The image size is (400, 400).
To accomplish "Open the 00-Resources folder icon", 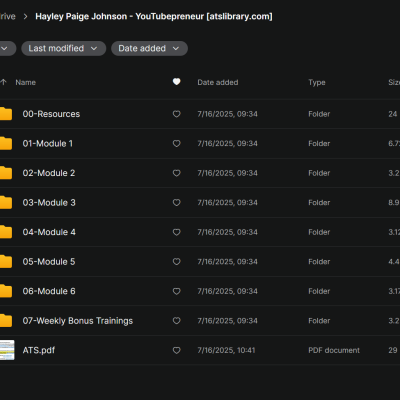I will [x=6, y=114].
